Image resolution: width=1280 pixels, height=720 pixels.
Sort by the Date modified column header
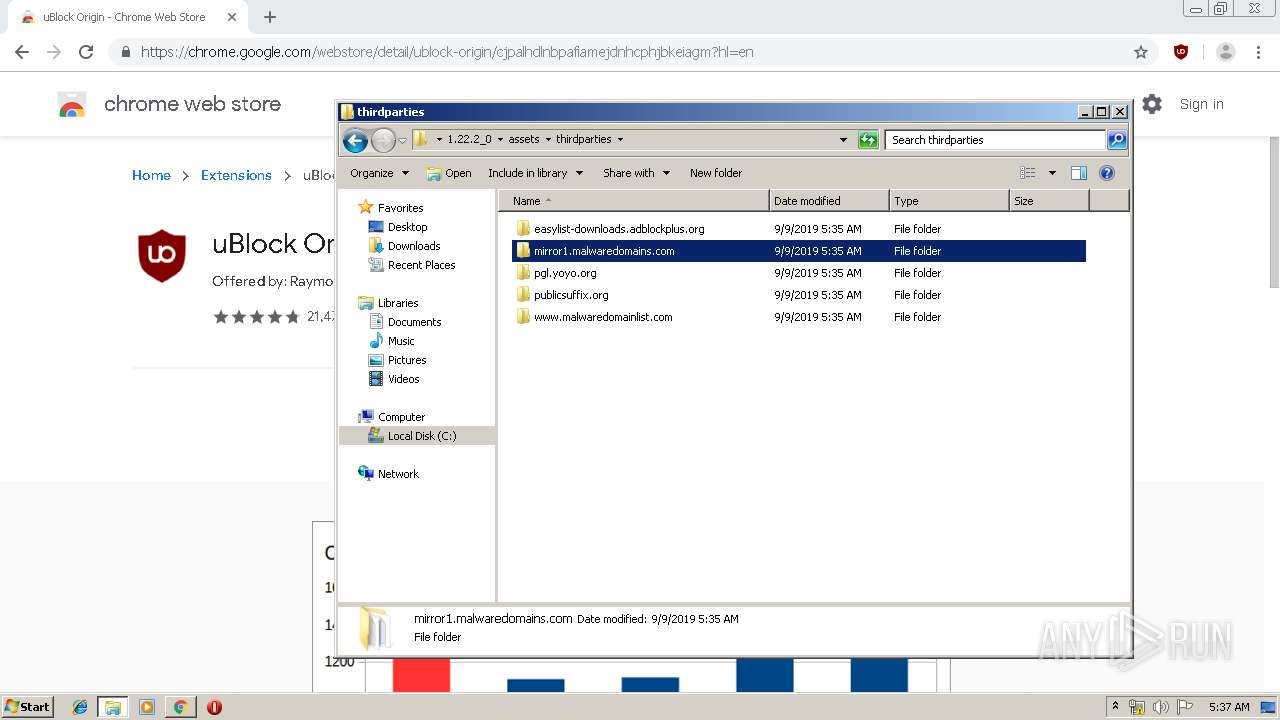click(x=829, y=201)
